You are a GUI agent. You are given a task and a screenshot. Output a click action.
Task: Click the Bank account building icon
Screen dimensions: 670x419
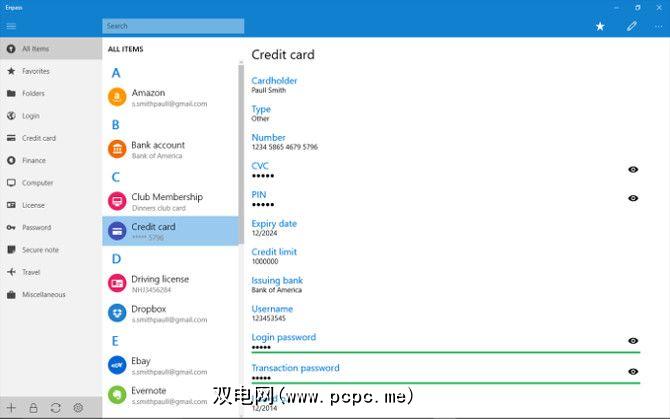tap(117, 149)
